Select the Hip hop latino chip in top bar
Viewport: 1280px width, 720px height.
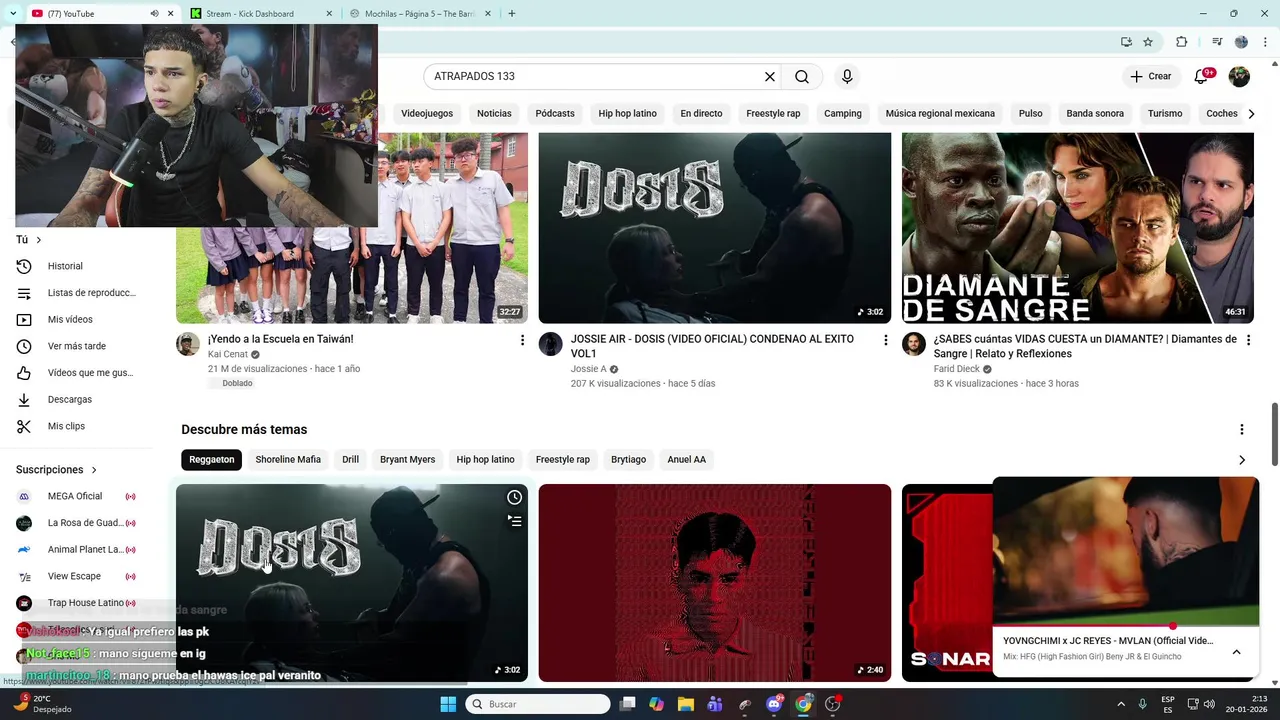click(x=627, y=113)
